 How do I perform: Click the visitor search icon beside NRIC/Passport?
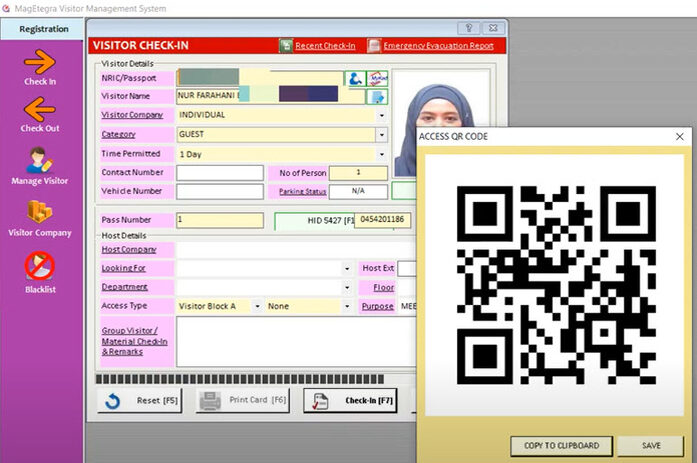point(355,79)
